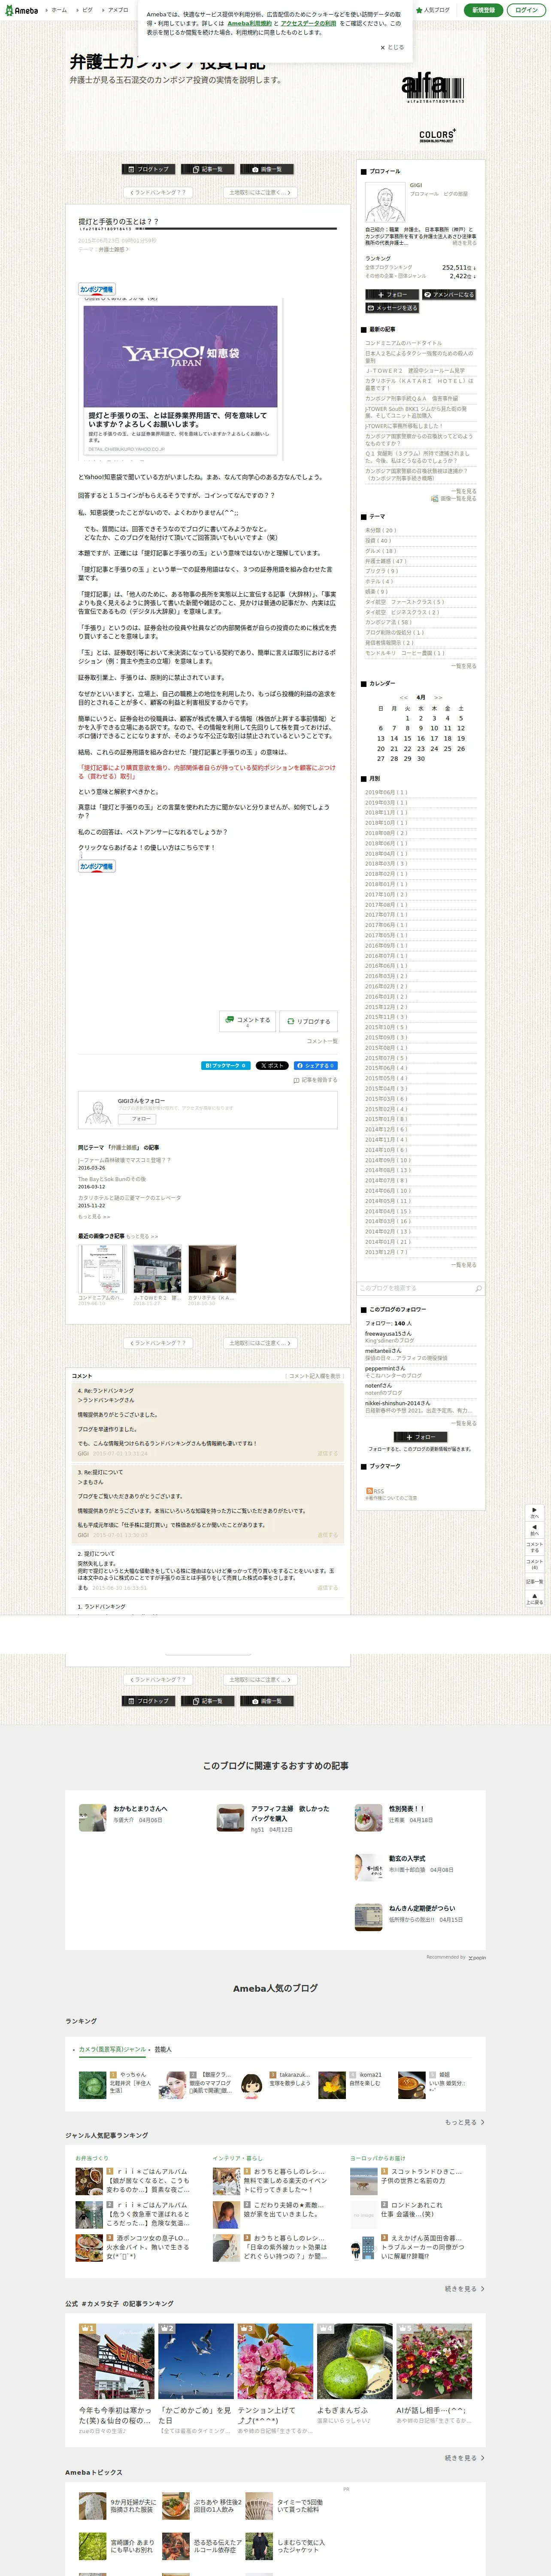
Task: Open the 新規登録 registration button
Action: pos(483,10)
